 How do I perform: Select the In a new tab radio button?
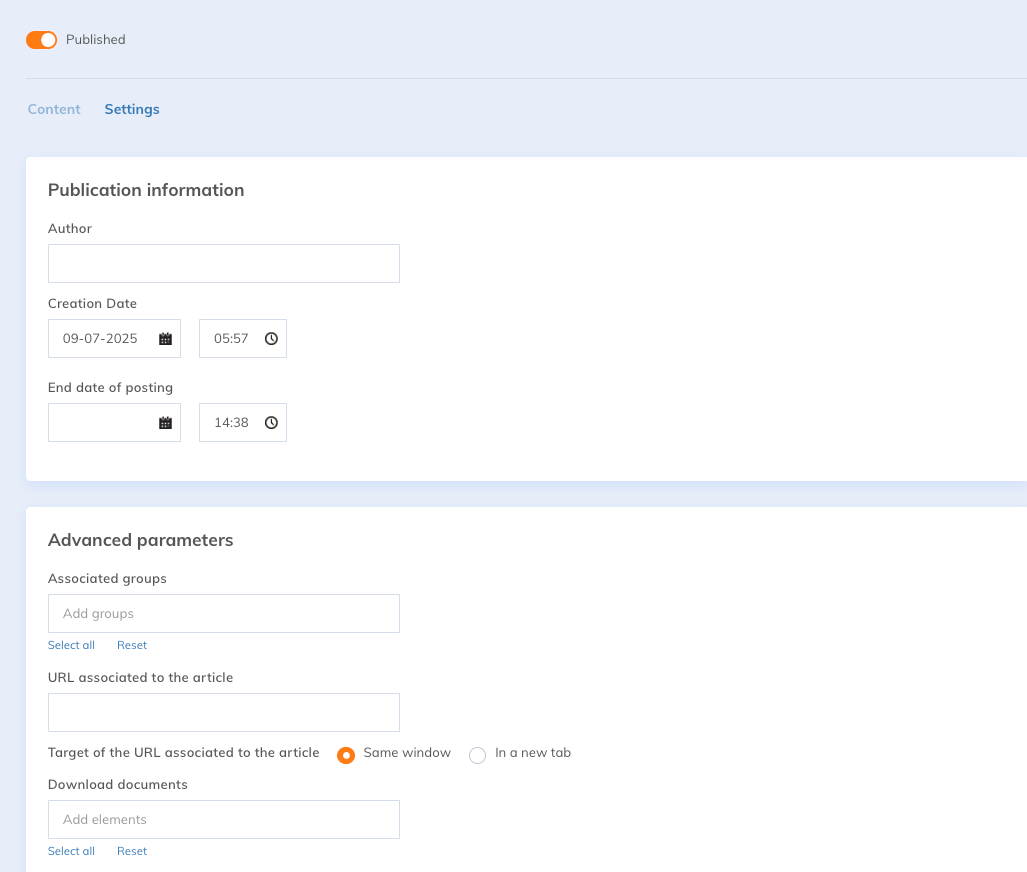coord(477,755)
